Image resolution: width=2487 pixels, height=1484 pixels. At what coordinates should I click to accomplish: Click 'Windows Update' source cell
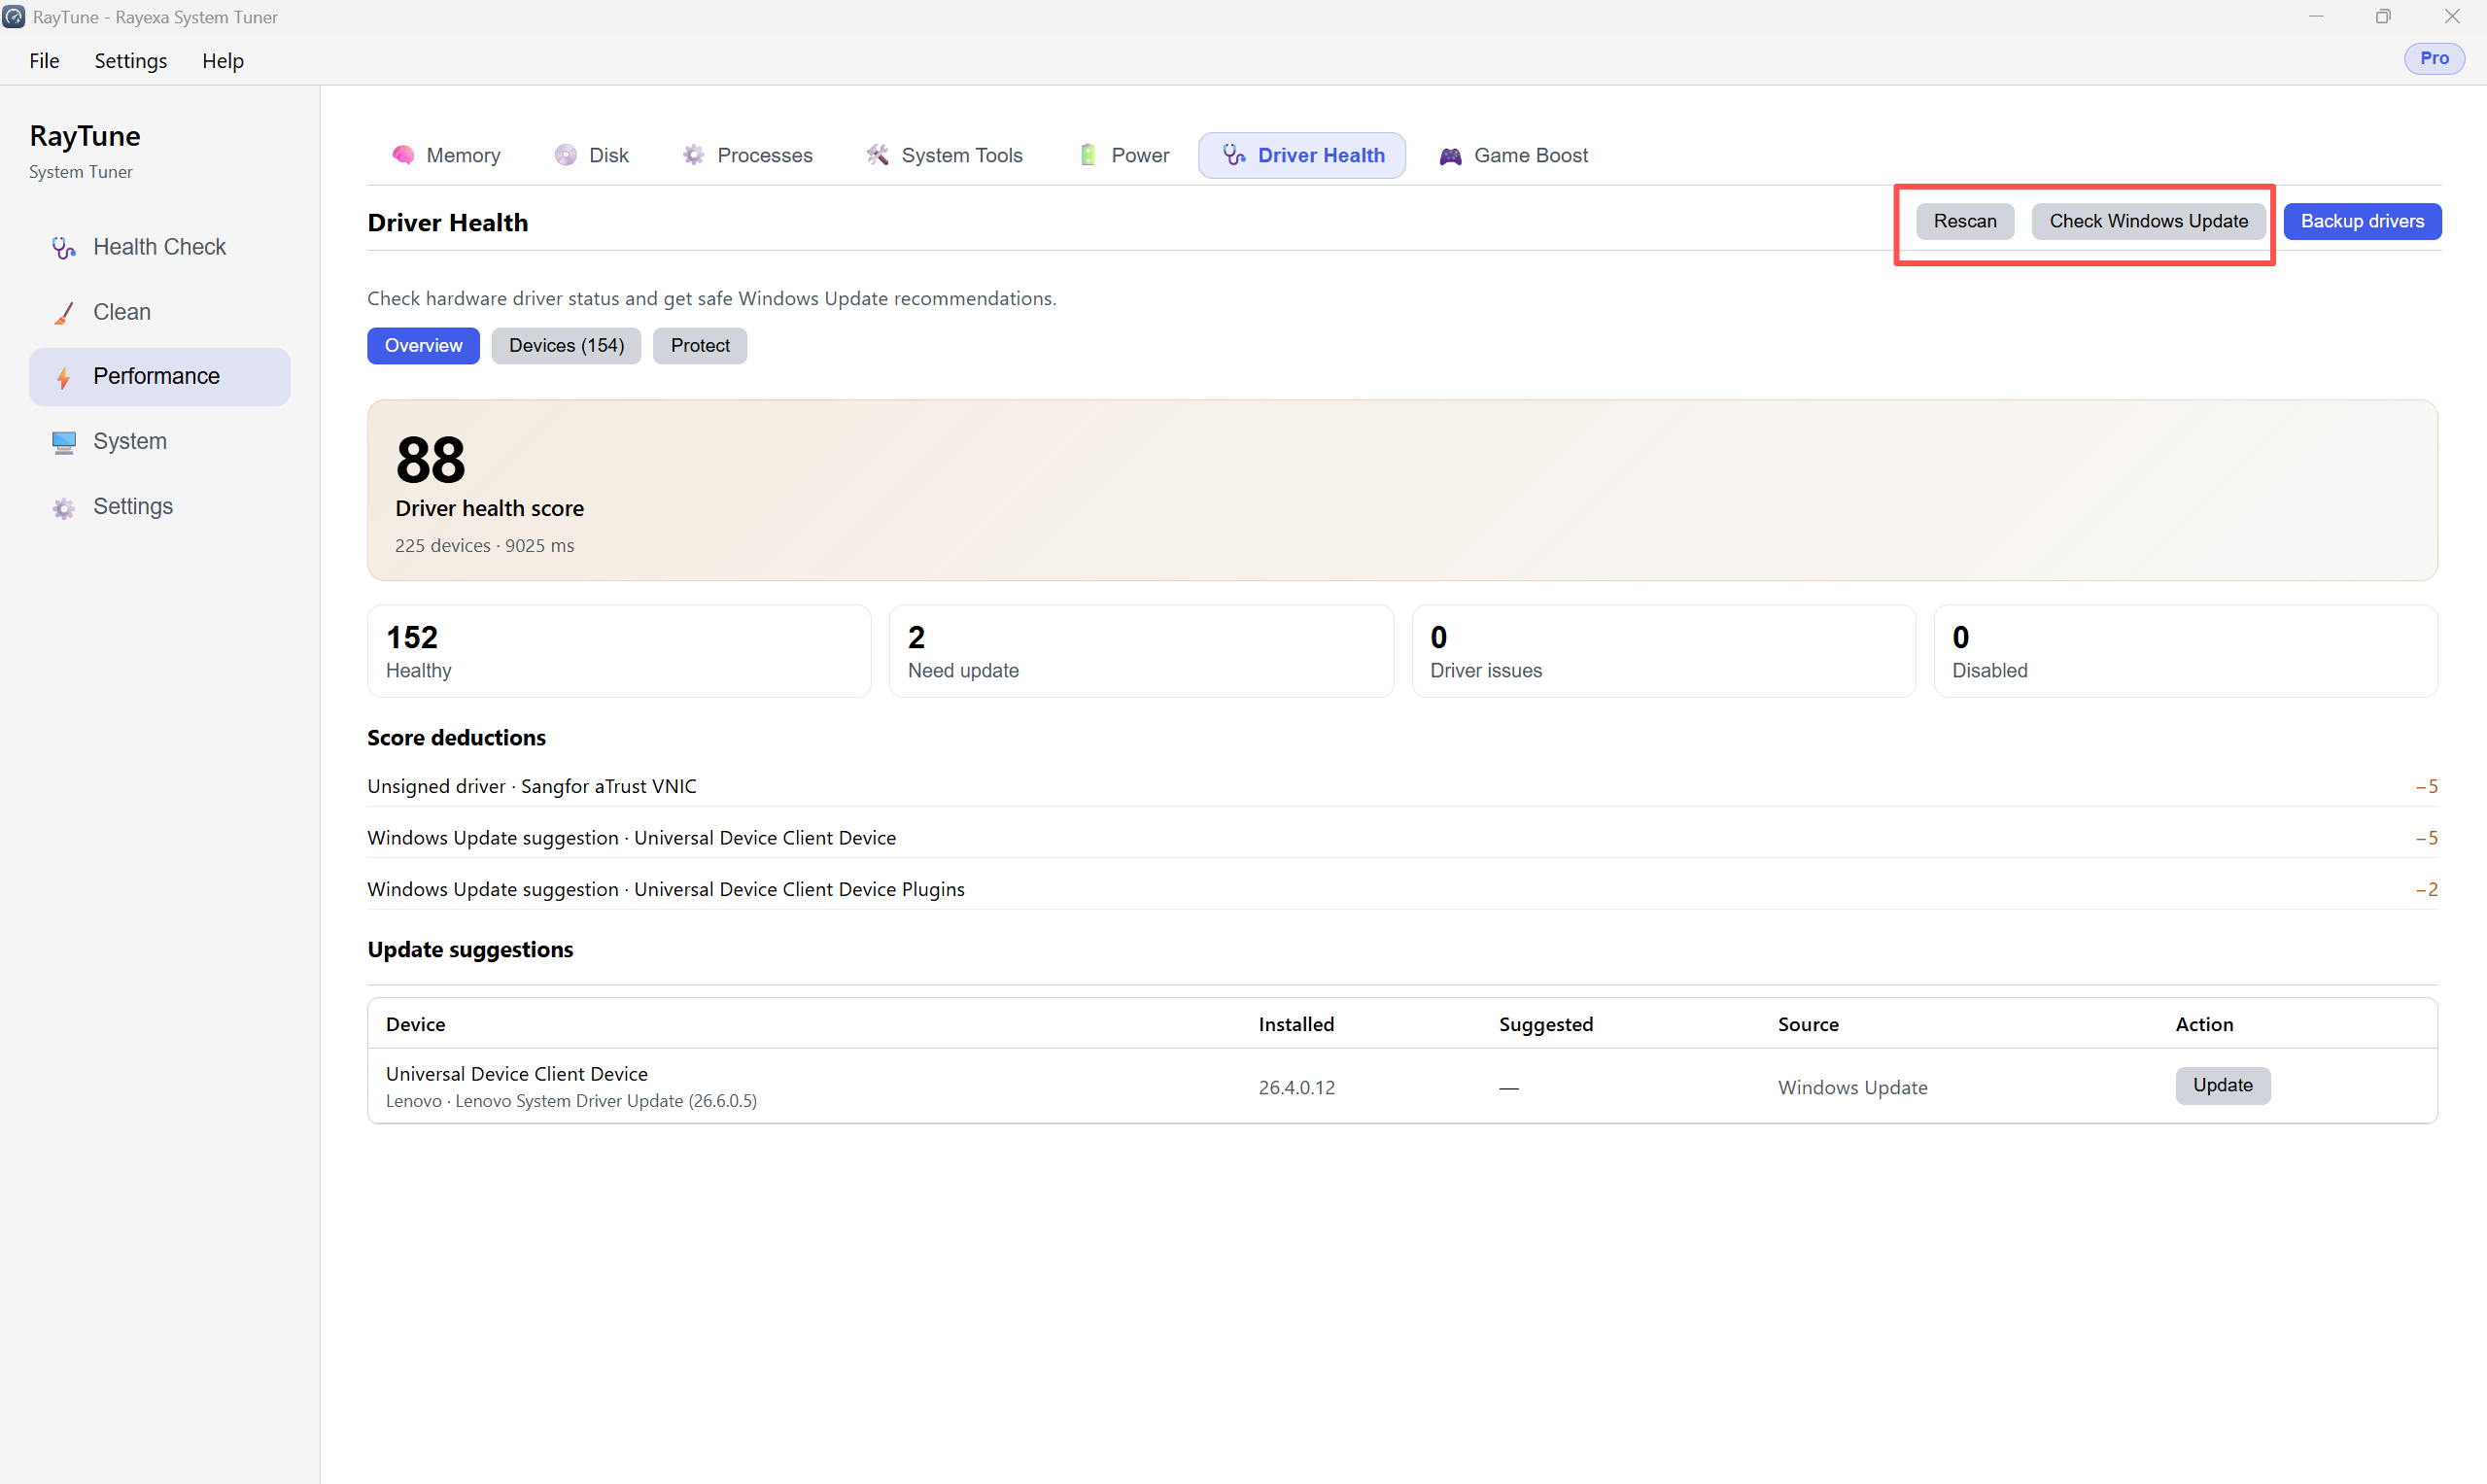[1853, 1088]
